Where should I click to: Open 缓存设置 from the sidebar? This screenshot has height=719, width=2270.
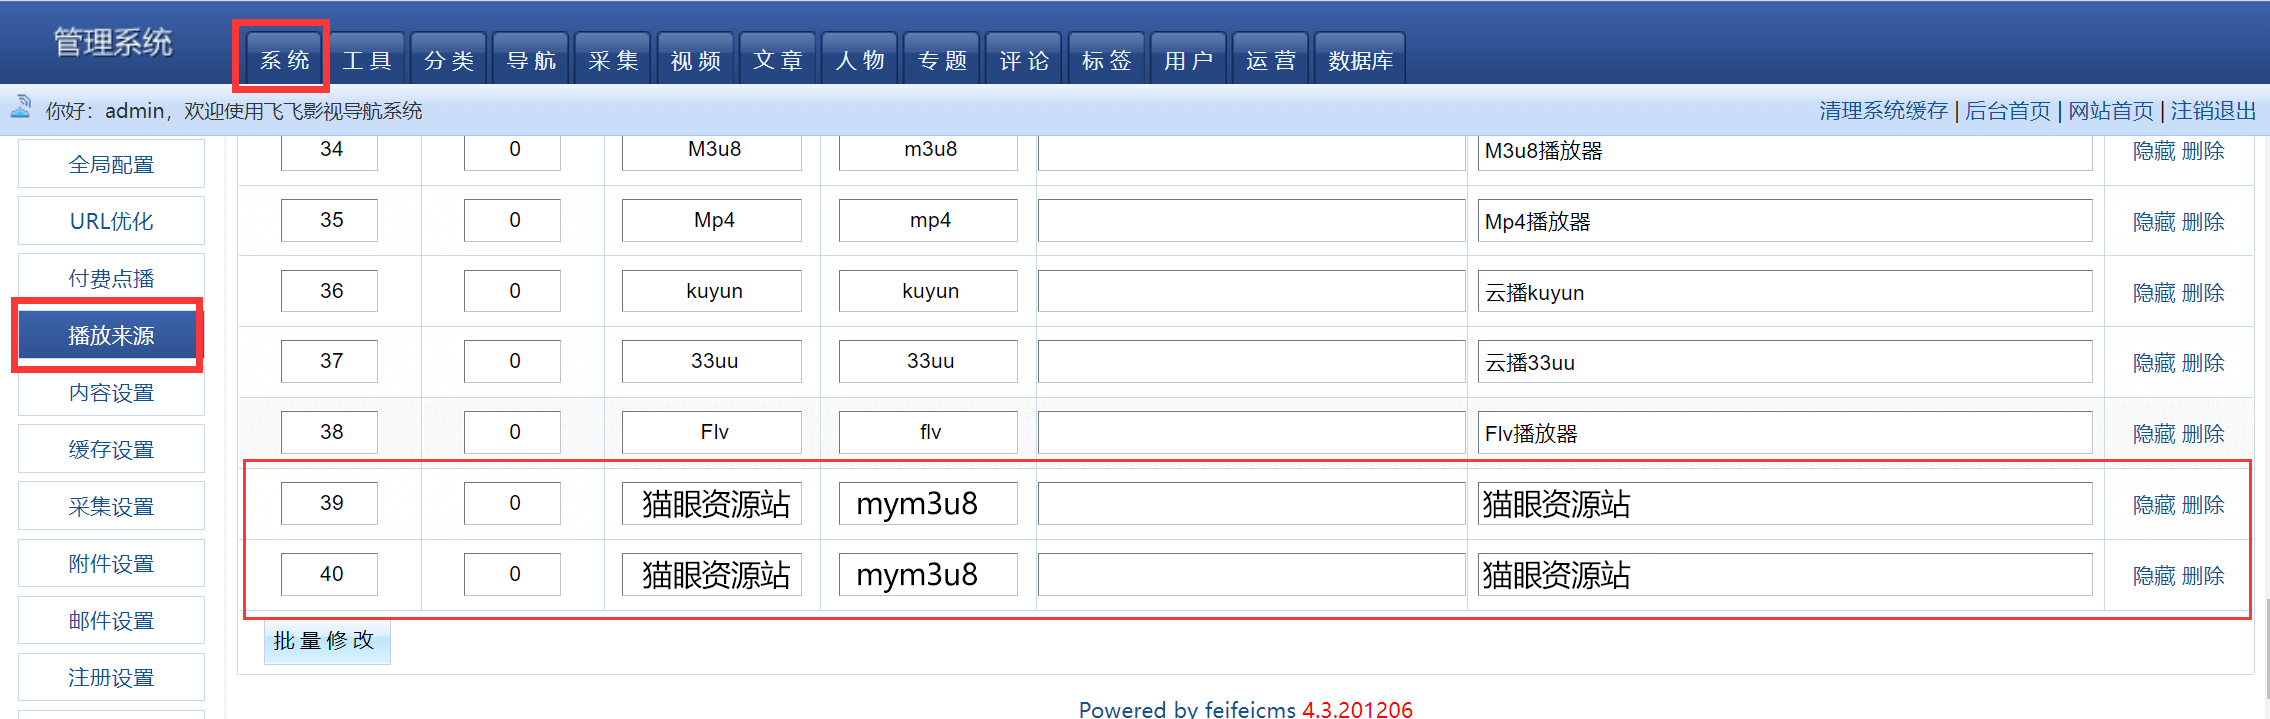point(111,450)
